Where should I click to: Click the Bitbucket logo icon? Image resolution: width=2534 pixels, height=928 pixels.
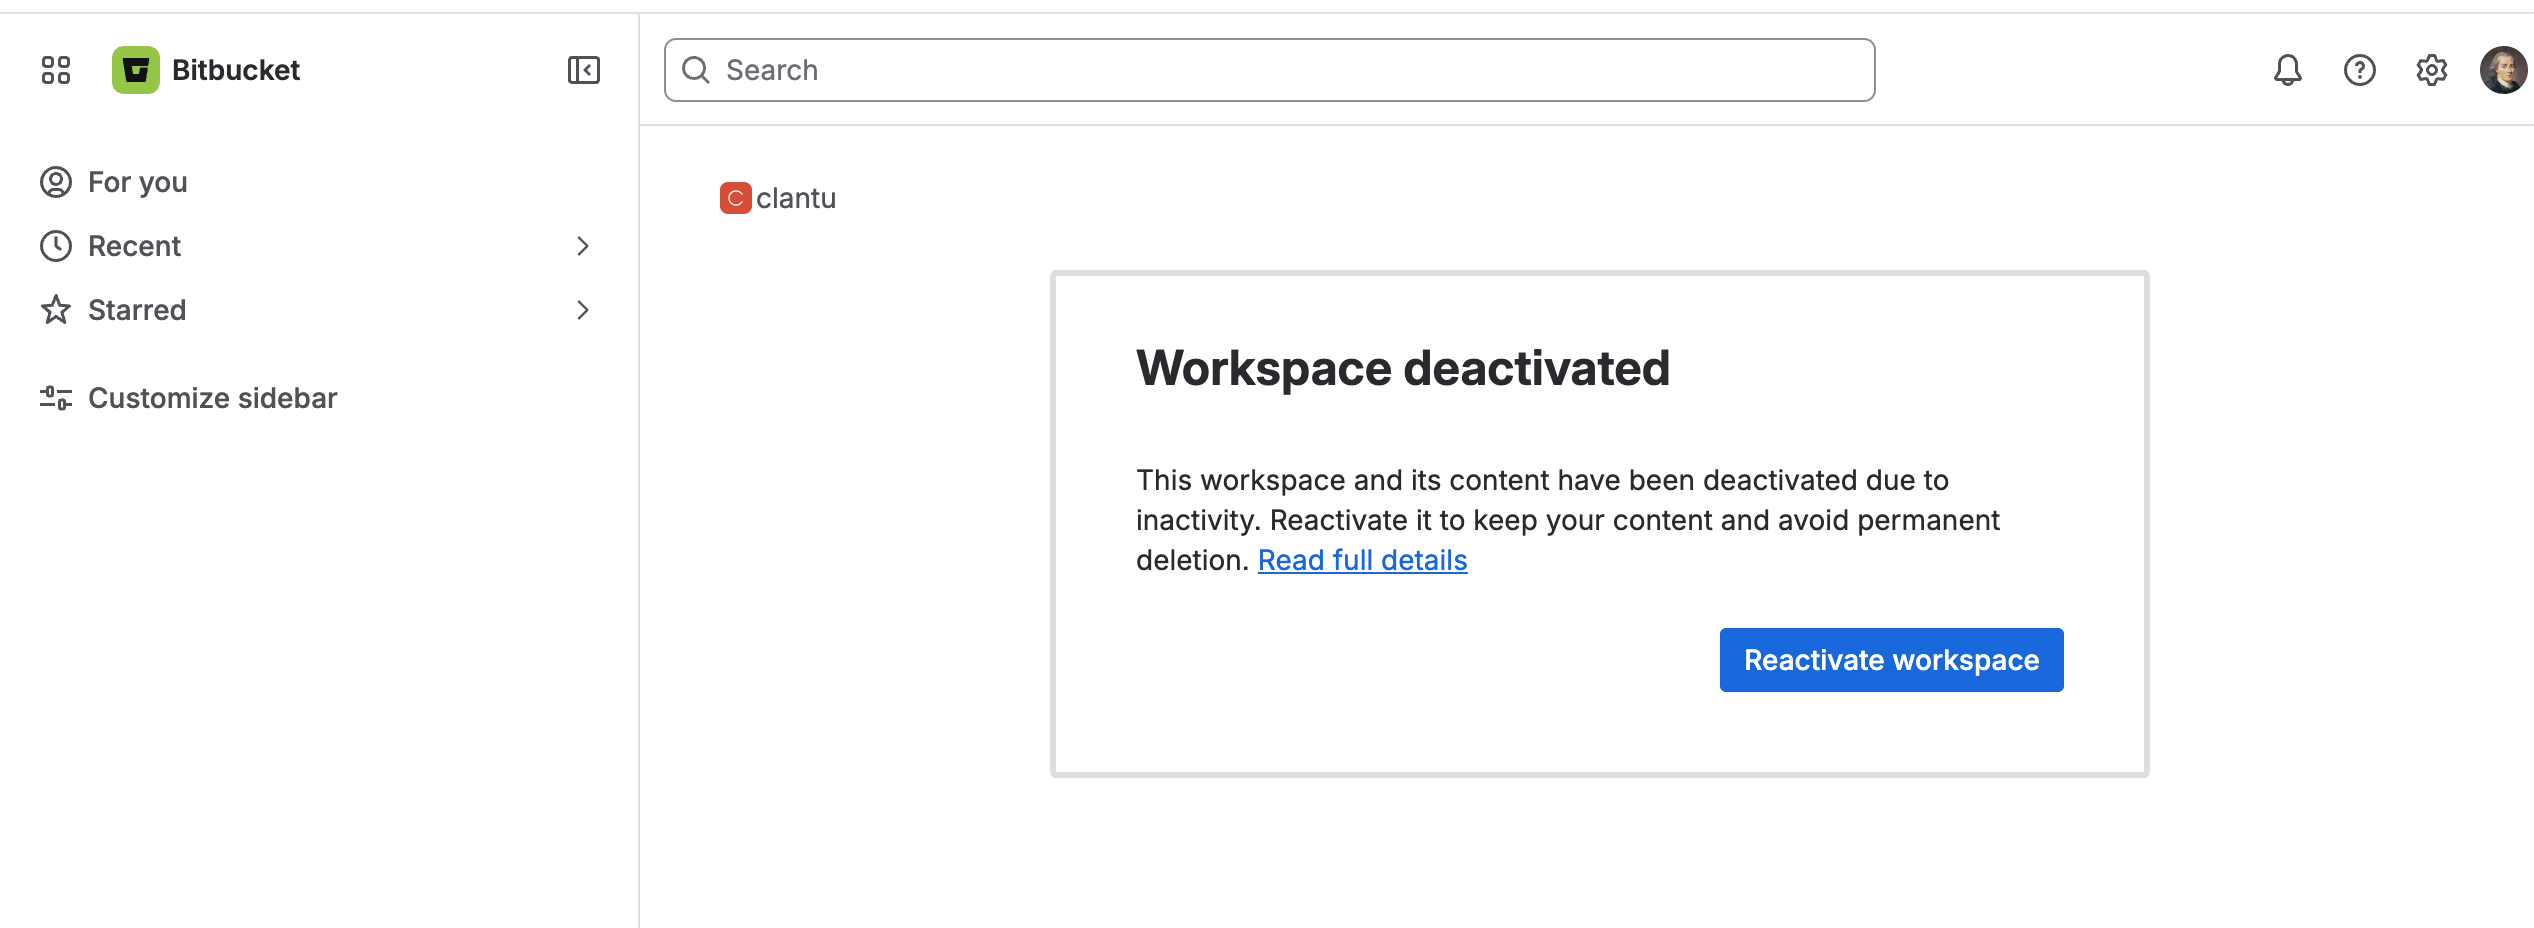click(136, 70)
